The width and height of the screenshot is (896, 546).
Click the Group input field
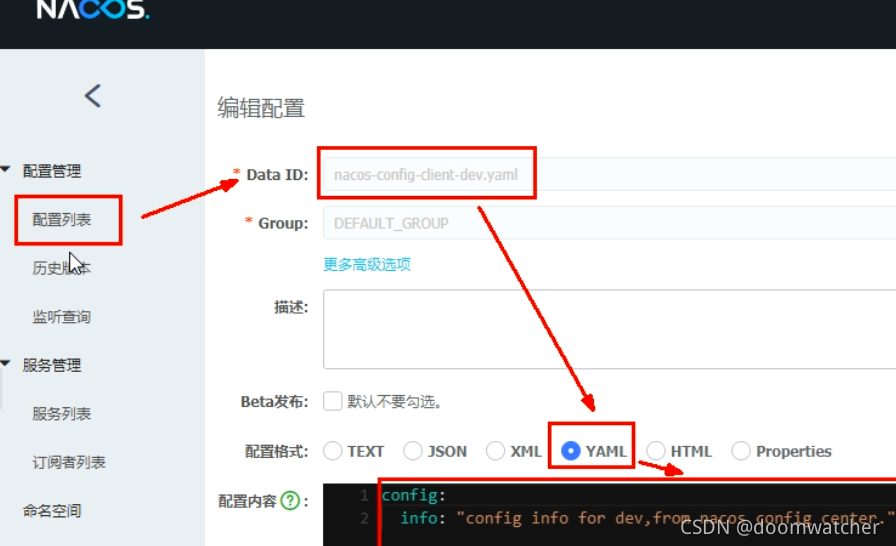[x=609, y=223]
